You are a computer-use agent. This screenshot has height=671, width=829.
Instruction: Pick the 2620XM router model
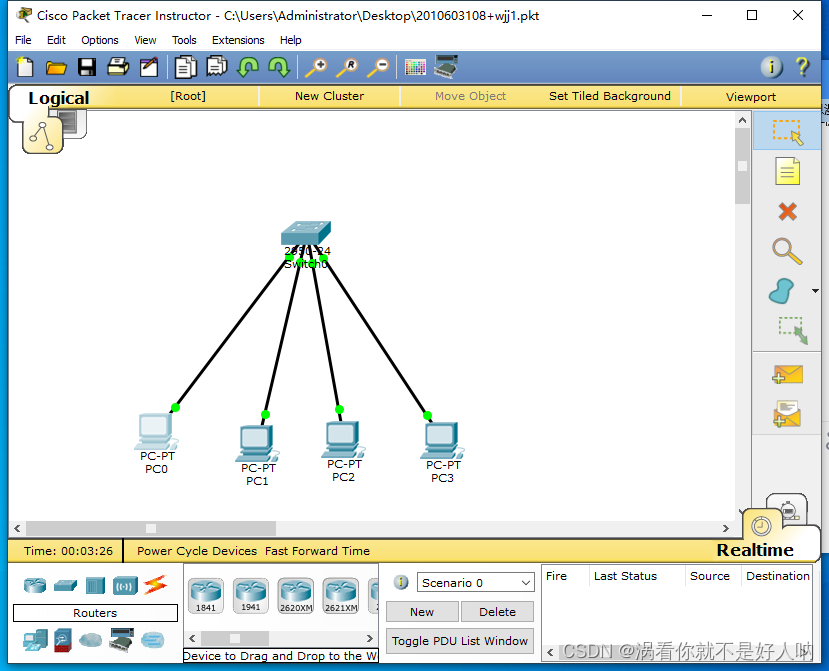coord(296,595)
